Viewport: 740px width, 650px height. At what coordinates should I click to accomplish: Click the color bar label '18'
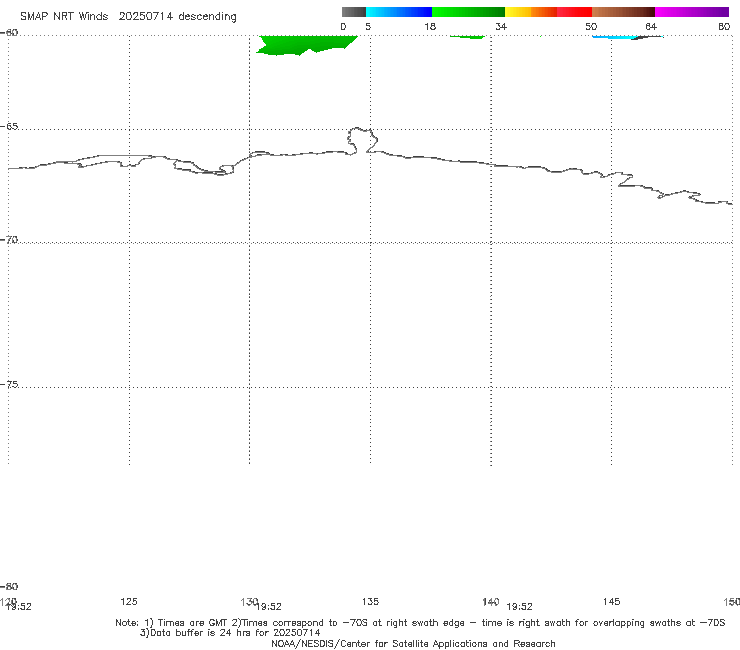coord(430,27)
